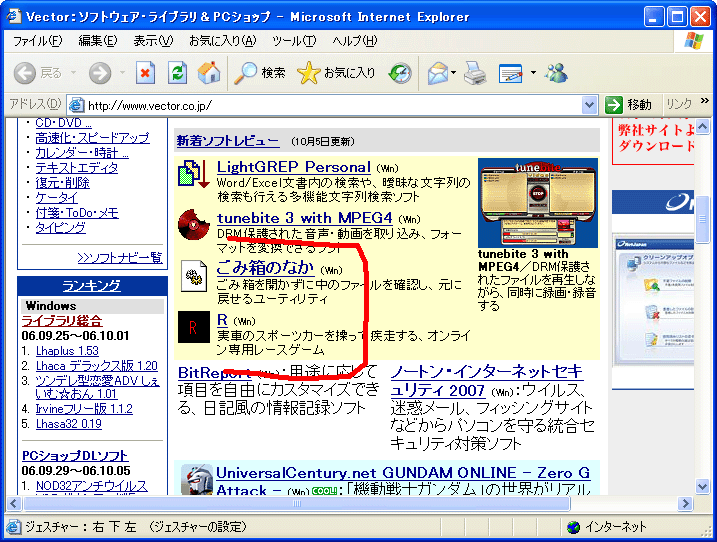Open Forward button history dropdown arrow
This screenshot has width=717, height=542.
(x=122, y=73)
